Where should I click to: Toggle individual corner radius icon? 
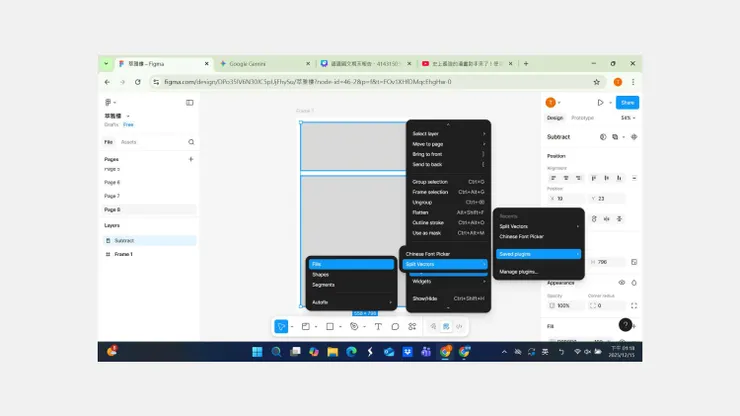634,306
